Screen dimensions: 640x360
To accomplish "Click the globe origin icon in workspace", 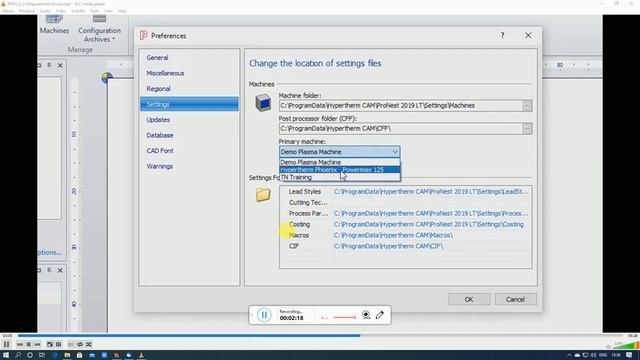I will coord(107,77).
